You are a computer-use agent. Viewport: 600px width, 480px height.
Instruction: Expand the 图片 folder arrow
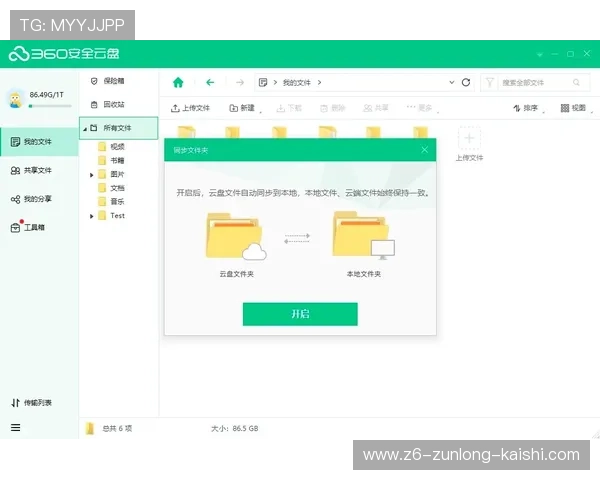pyautogui.click(x=91, y=175)
